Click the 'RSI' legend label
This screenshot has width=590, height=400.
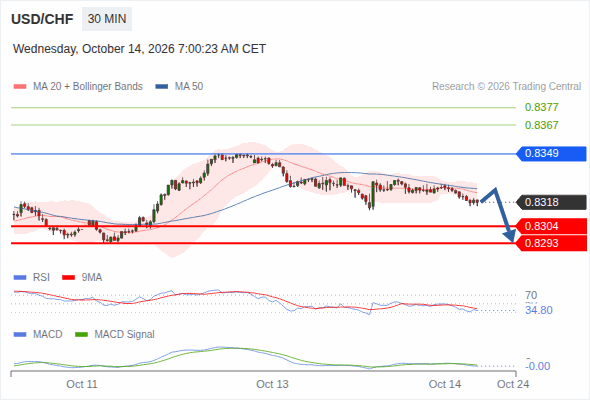pos(41,278)
